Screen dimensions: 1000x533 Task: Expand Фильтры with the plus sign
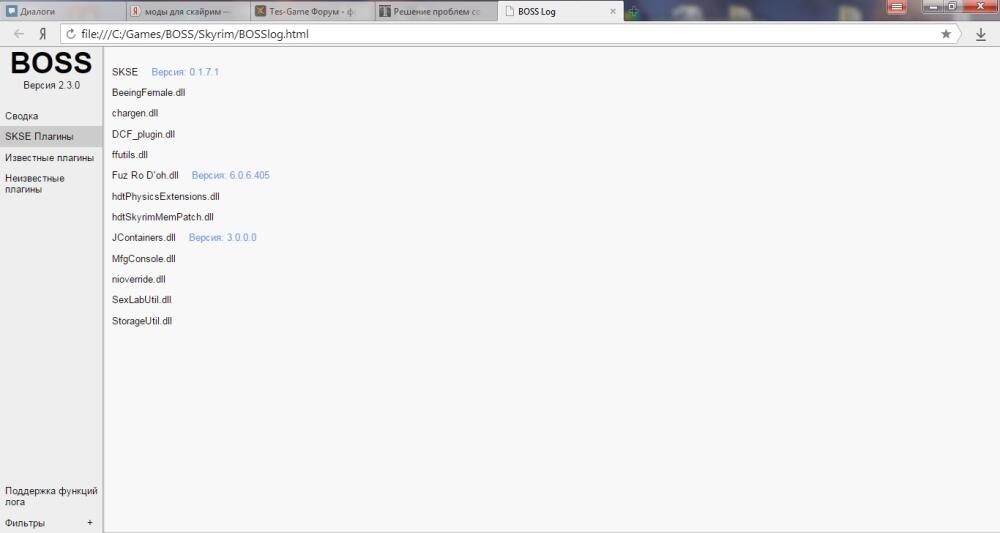click(x=90, y=523)
